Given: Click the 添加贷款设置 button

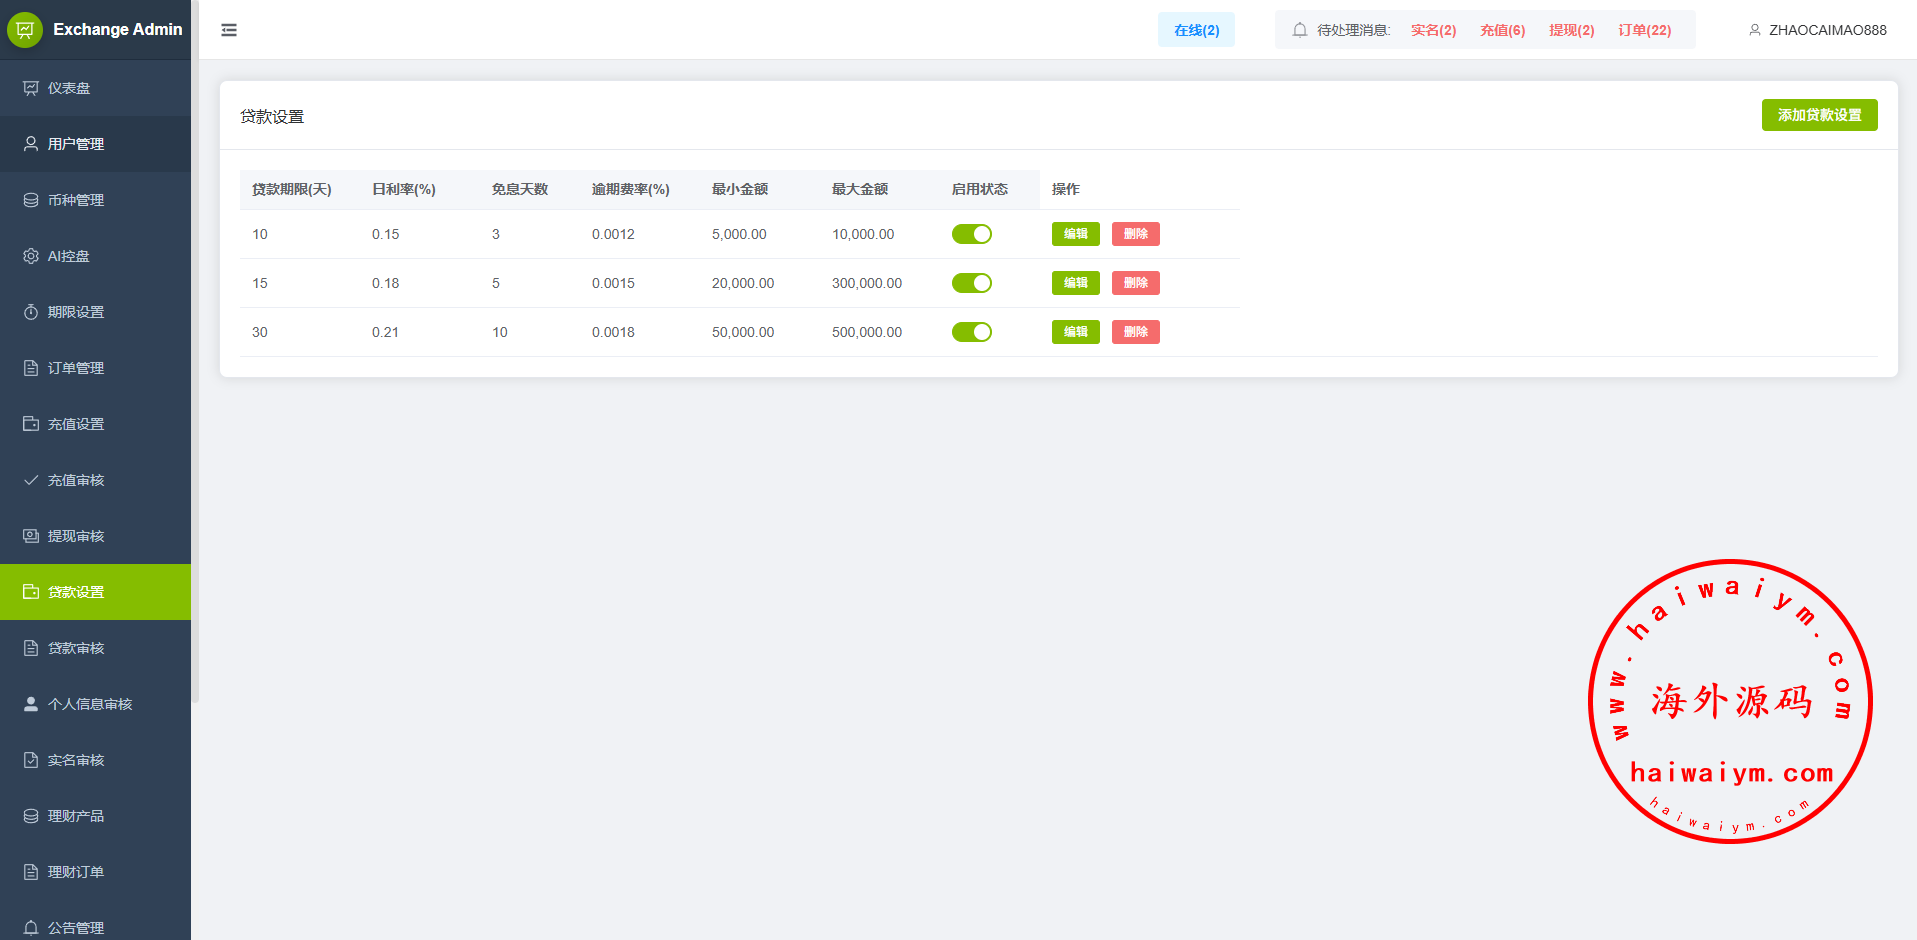Looking at the screenshot, I should pos(1818,115).
